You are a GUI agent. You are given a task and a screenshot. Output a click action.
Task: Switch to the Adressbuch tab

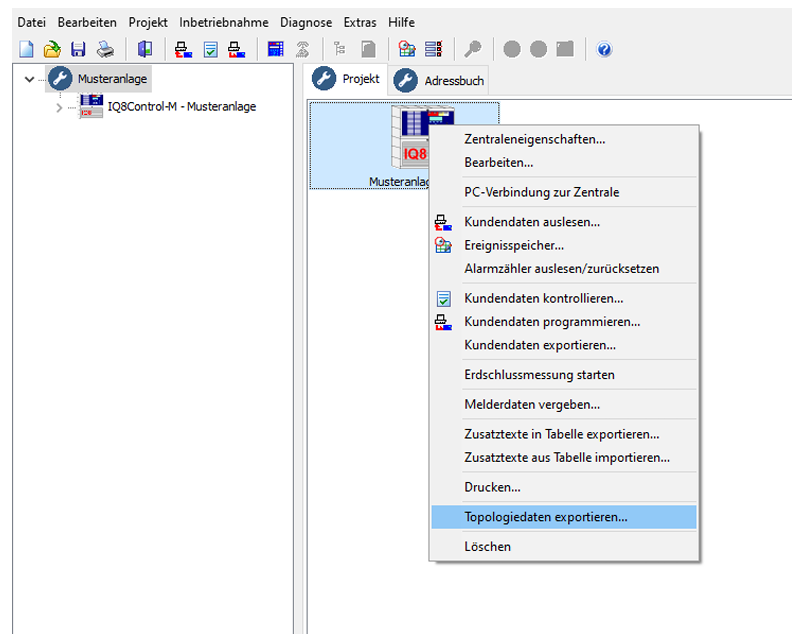[440, 80]
